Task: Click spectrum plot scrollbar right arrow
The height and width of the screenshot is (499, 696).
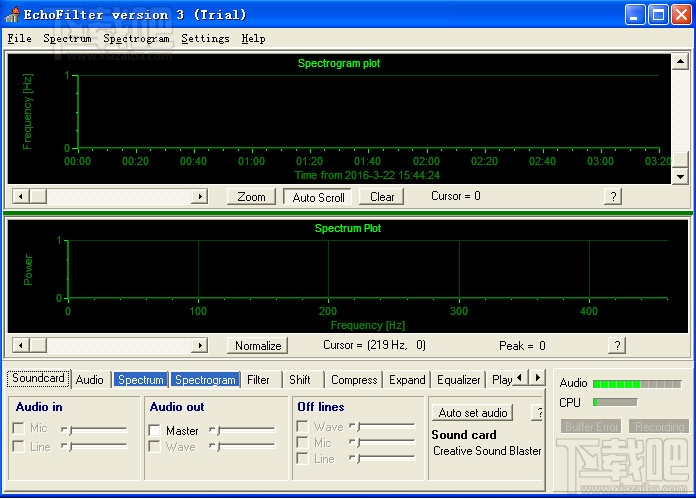Action: click(200, 345)
